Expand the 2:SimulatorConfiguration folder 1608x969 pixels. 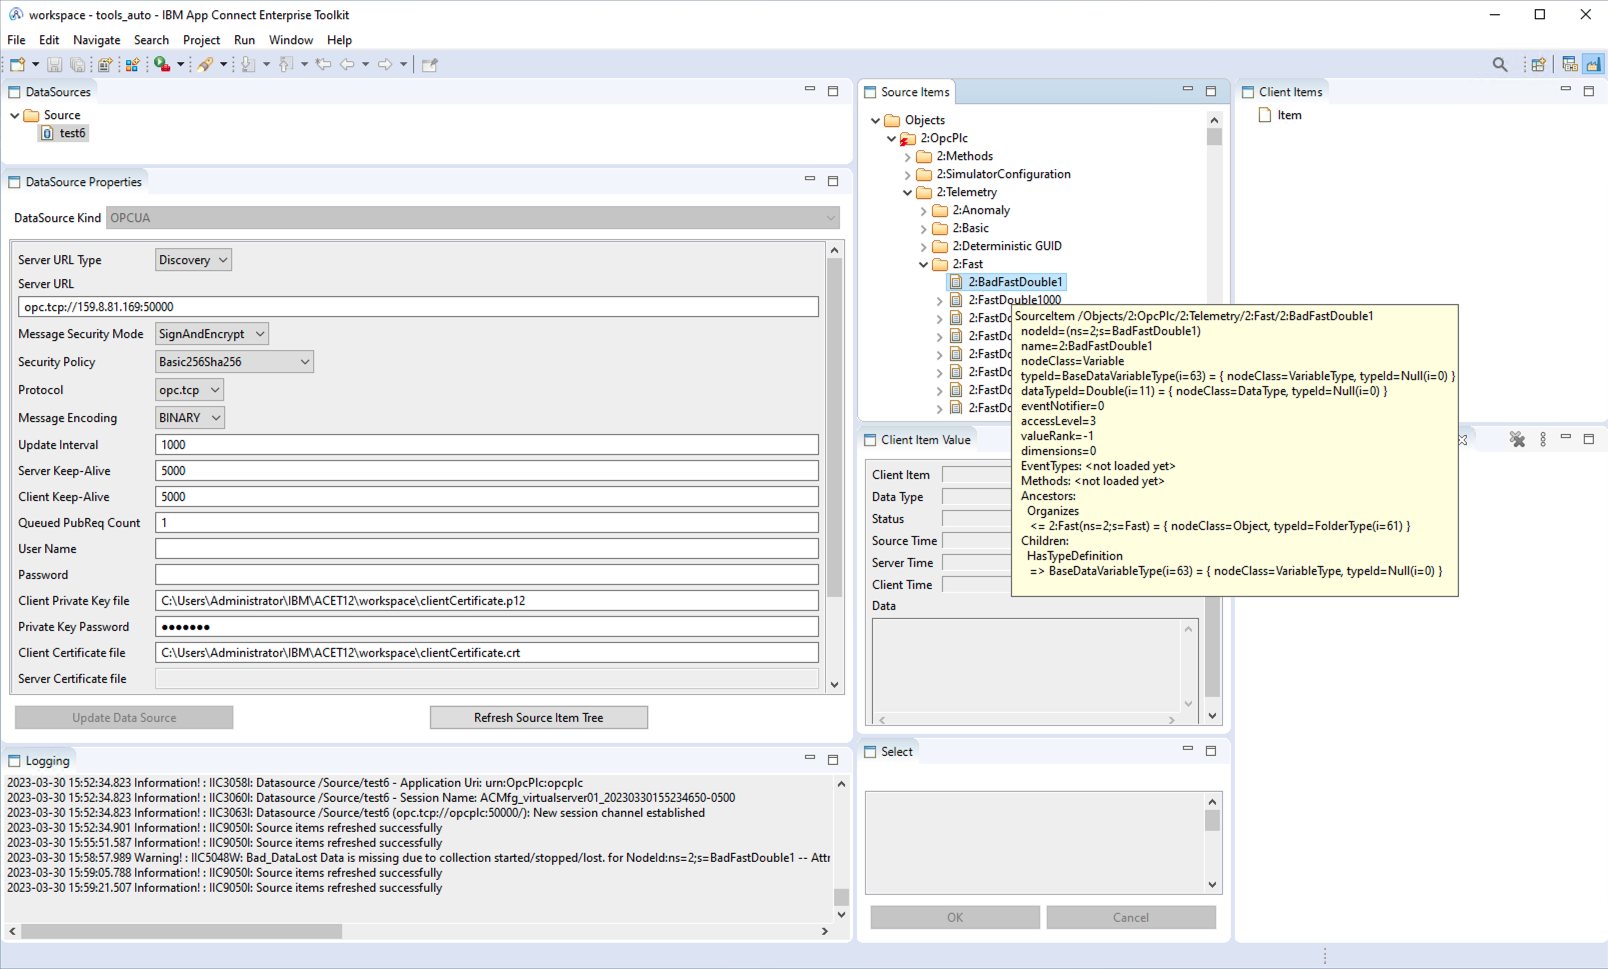point(907,175)
